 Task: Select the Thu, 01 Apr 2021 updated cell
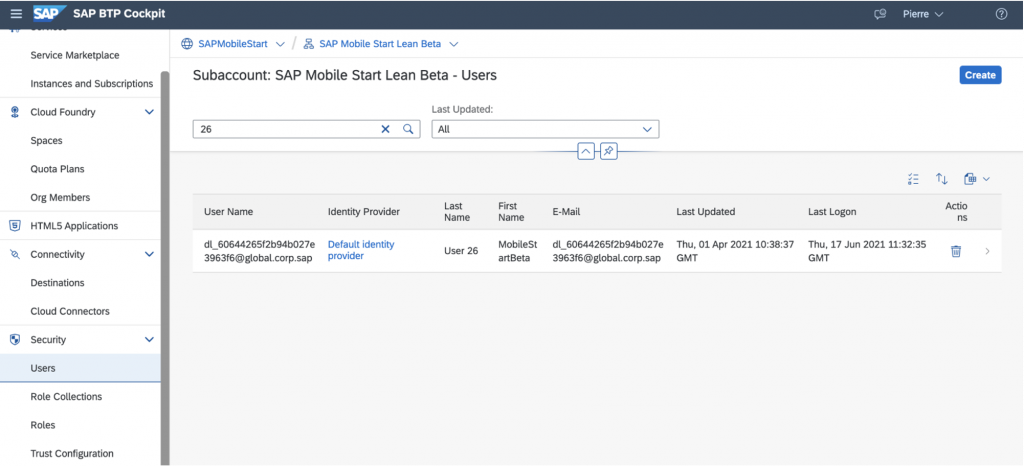click(735, 251)
